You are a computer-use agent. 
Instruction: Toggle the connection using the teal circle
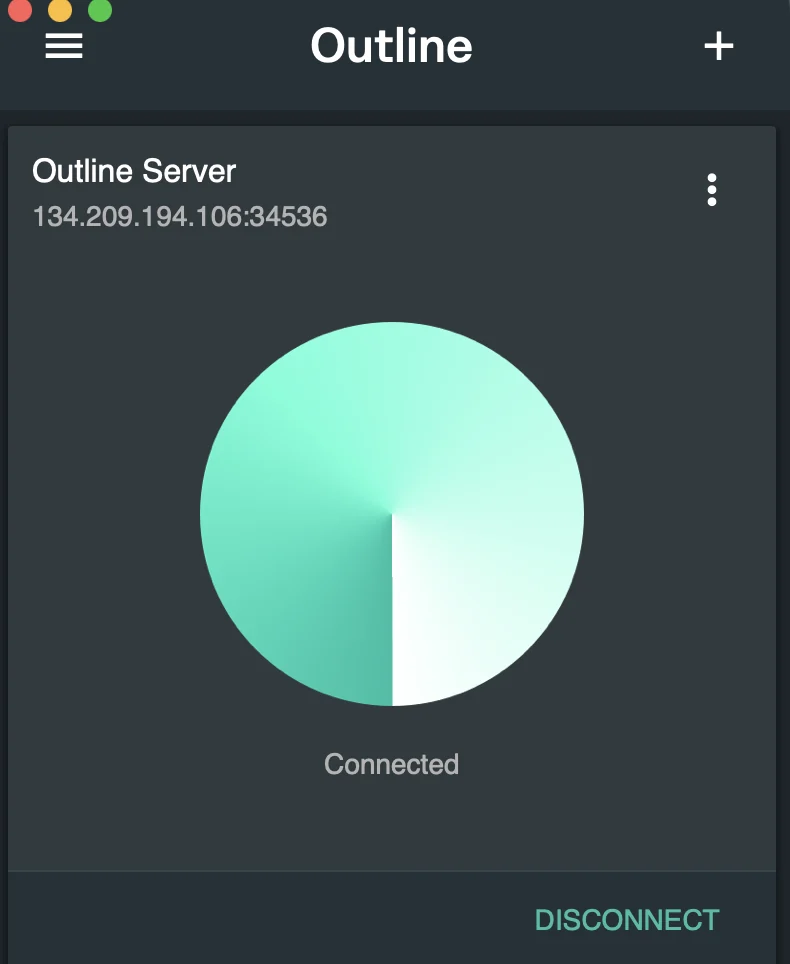[392, 514]
